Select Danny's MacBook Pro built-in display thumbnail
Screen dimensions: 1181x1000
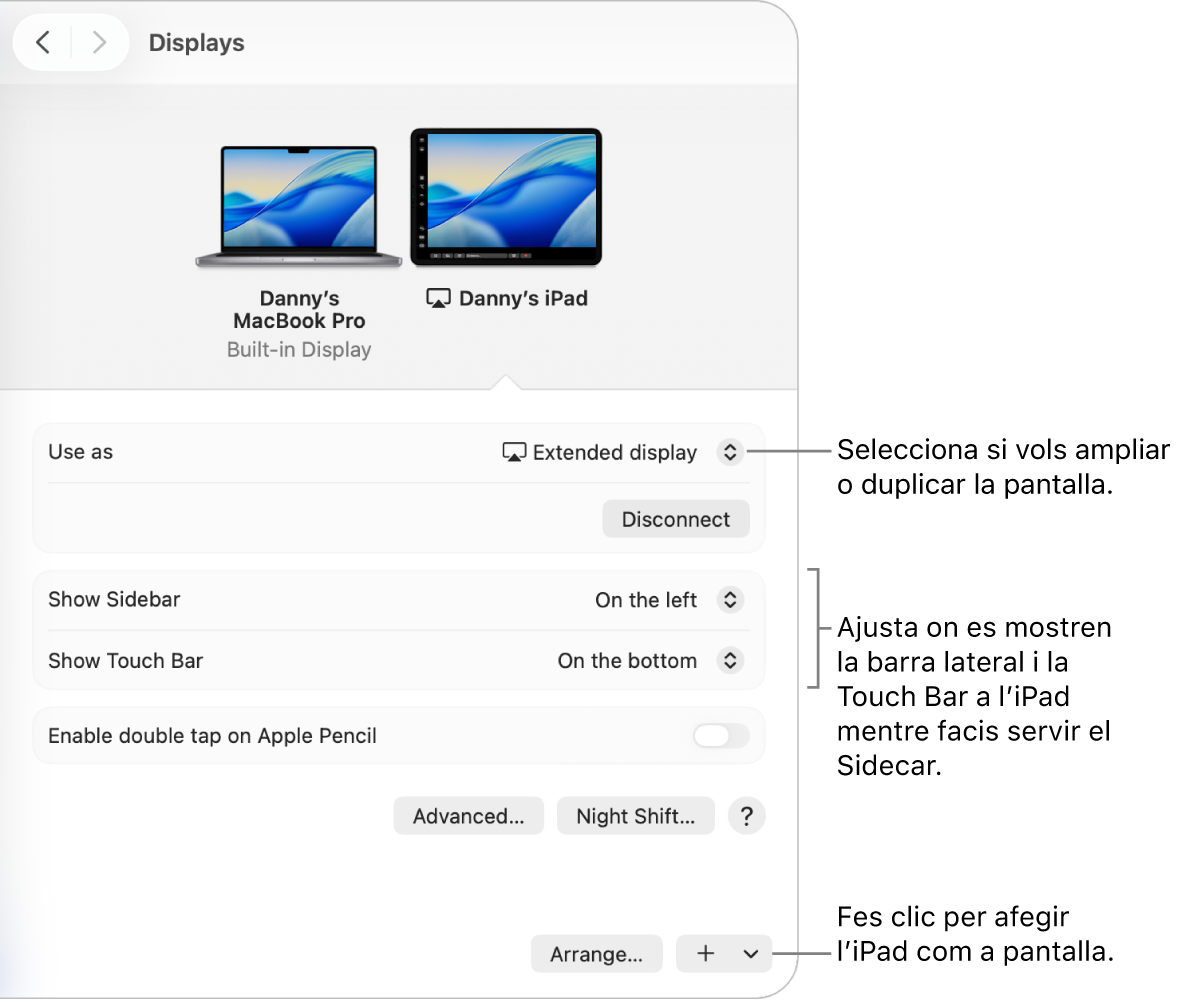(x=297, y=200)
